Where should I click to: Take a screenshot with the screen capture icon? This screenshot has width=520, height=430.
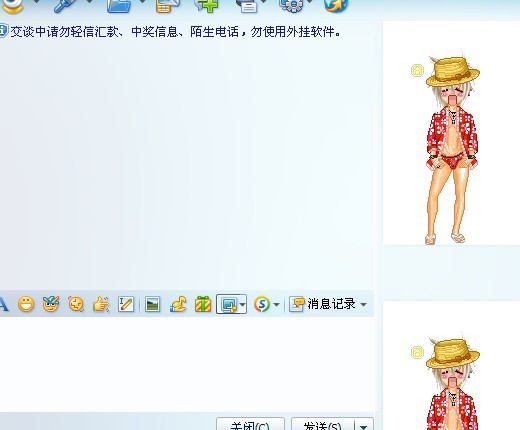[x=229, y=304]
